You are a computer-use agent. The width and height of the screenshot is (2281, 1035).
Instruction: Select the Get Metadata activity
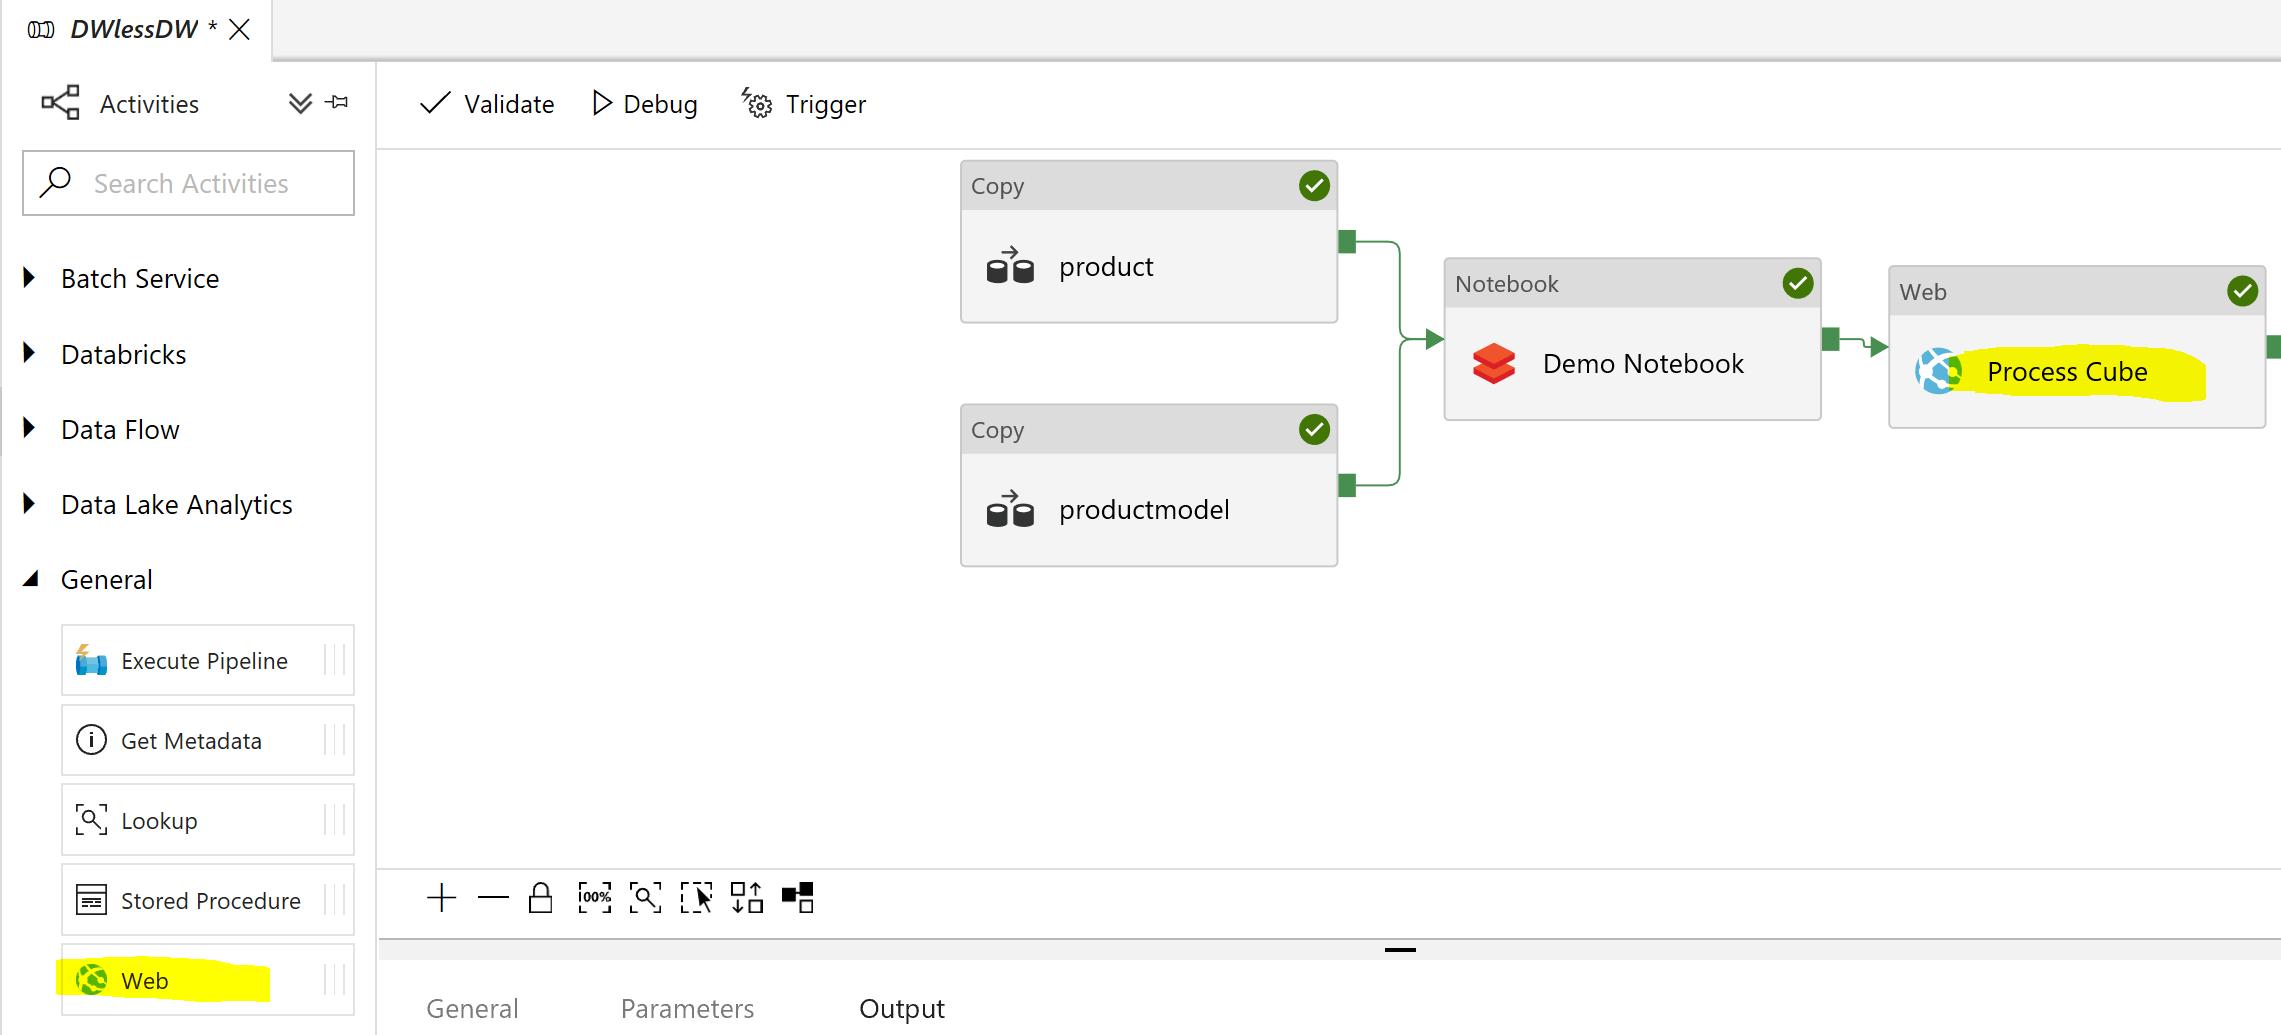208,740
